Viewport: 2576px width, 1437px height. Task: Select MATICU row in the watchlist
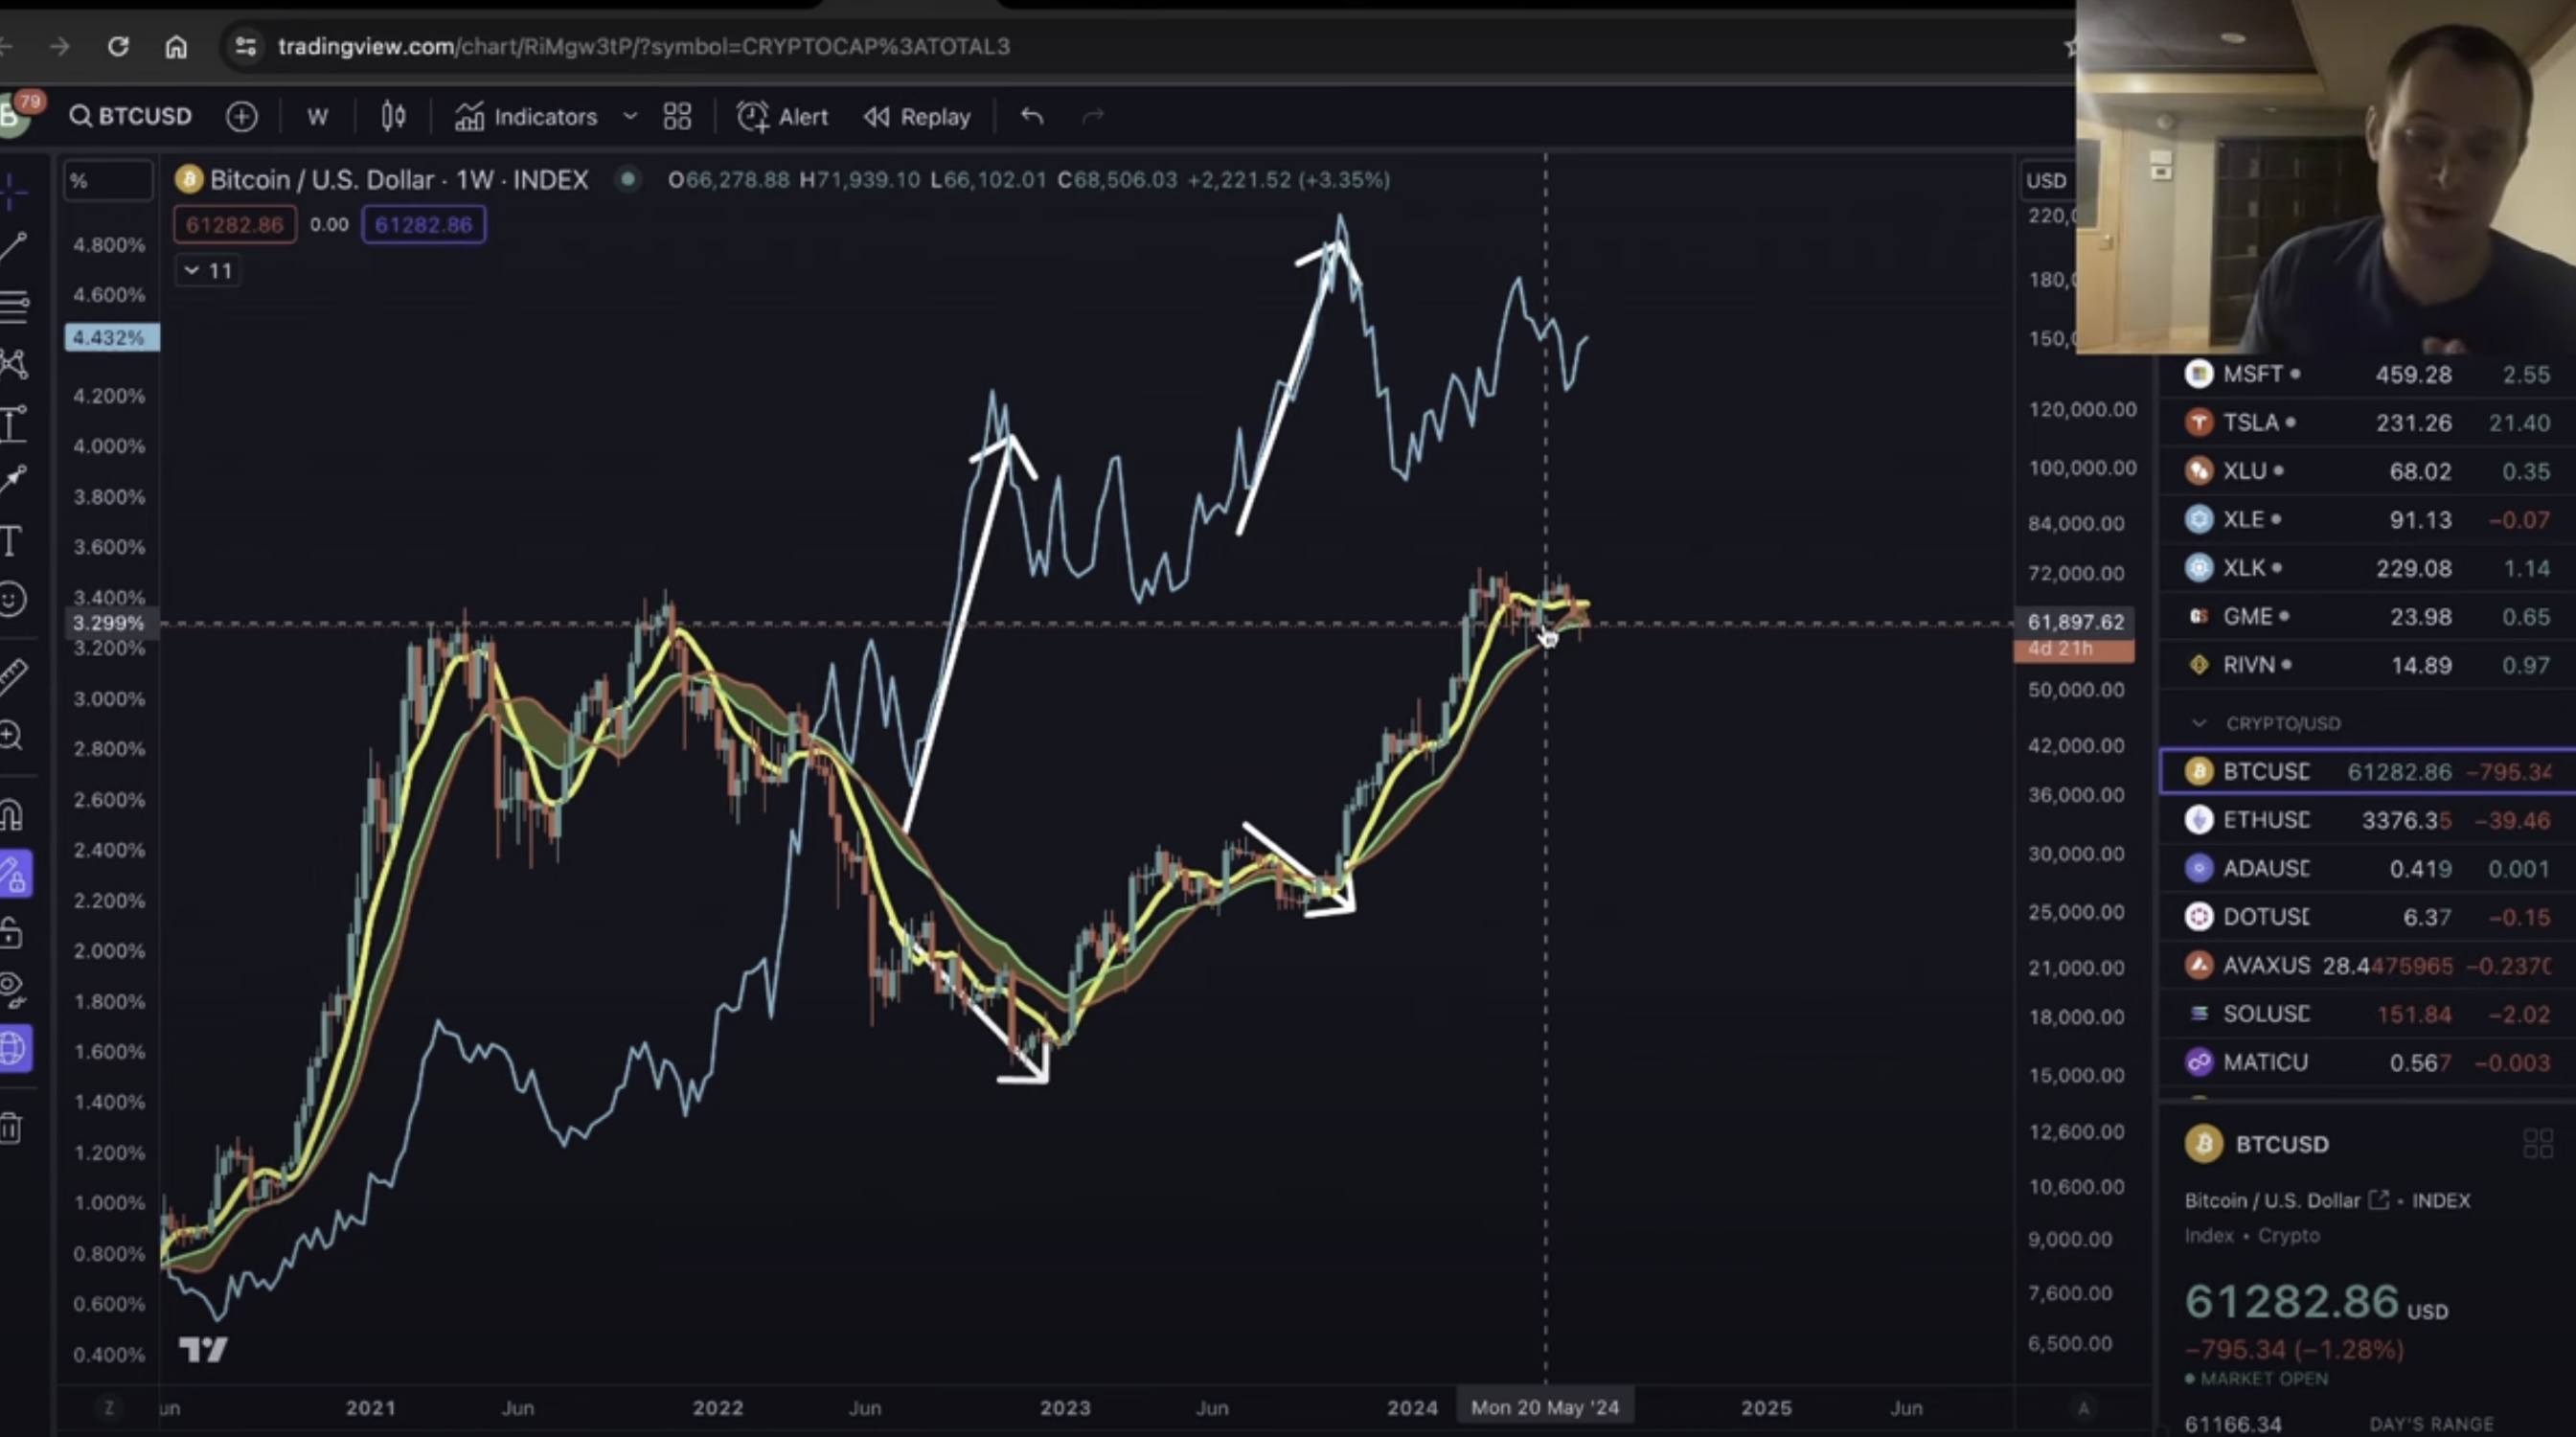[x=2367, y=1062]
